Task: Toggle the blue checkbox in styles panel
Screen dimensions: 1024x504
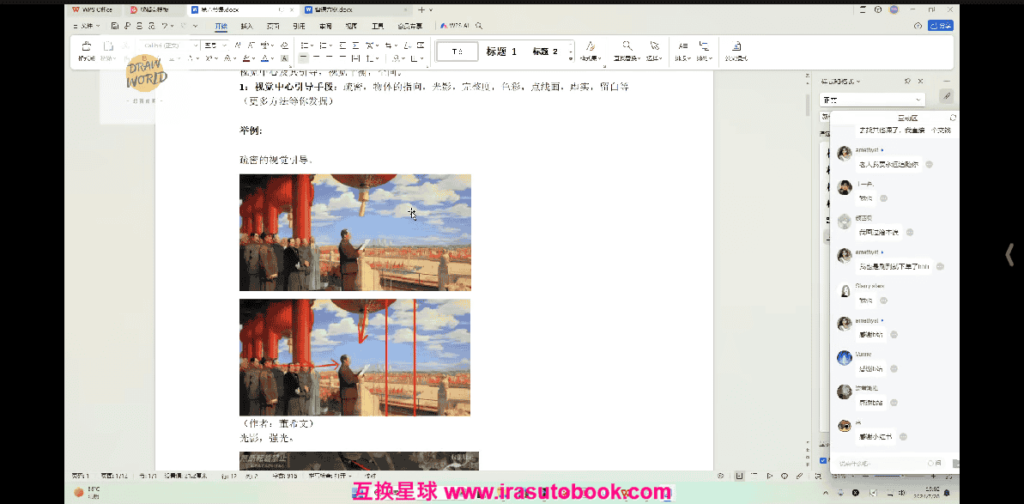Action: click(824, 460)
